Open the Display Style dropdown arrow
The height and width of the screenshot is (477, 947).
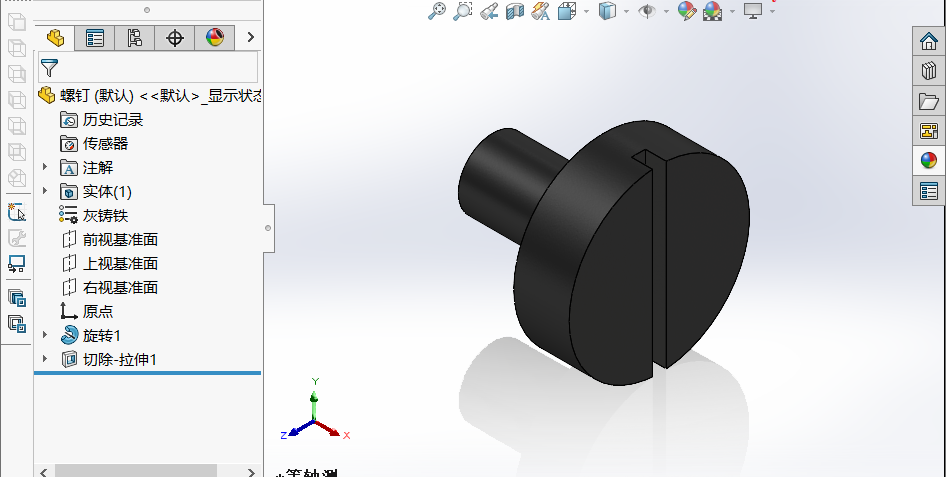click(x=626, y=11)
